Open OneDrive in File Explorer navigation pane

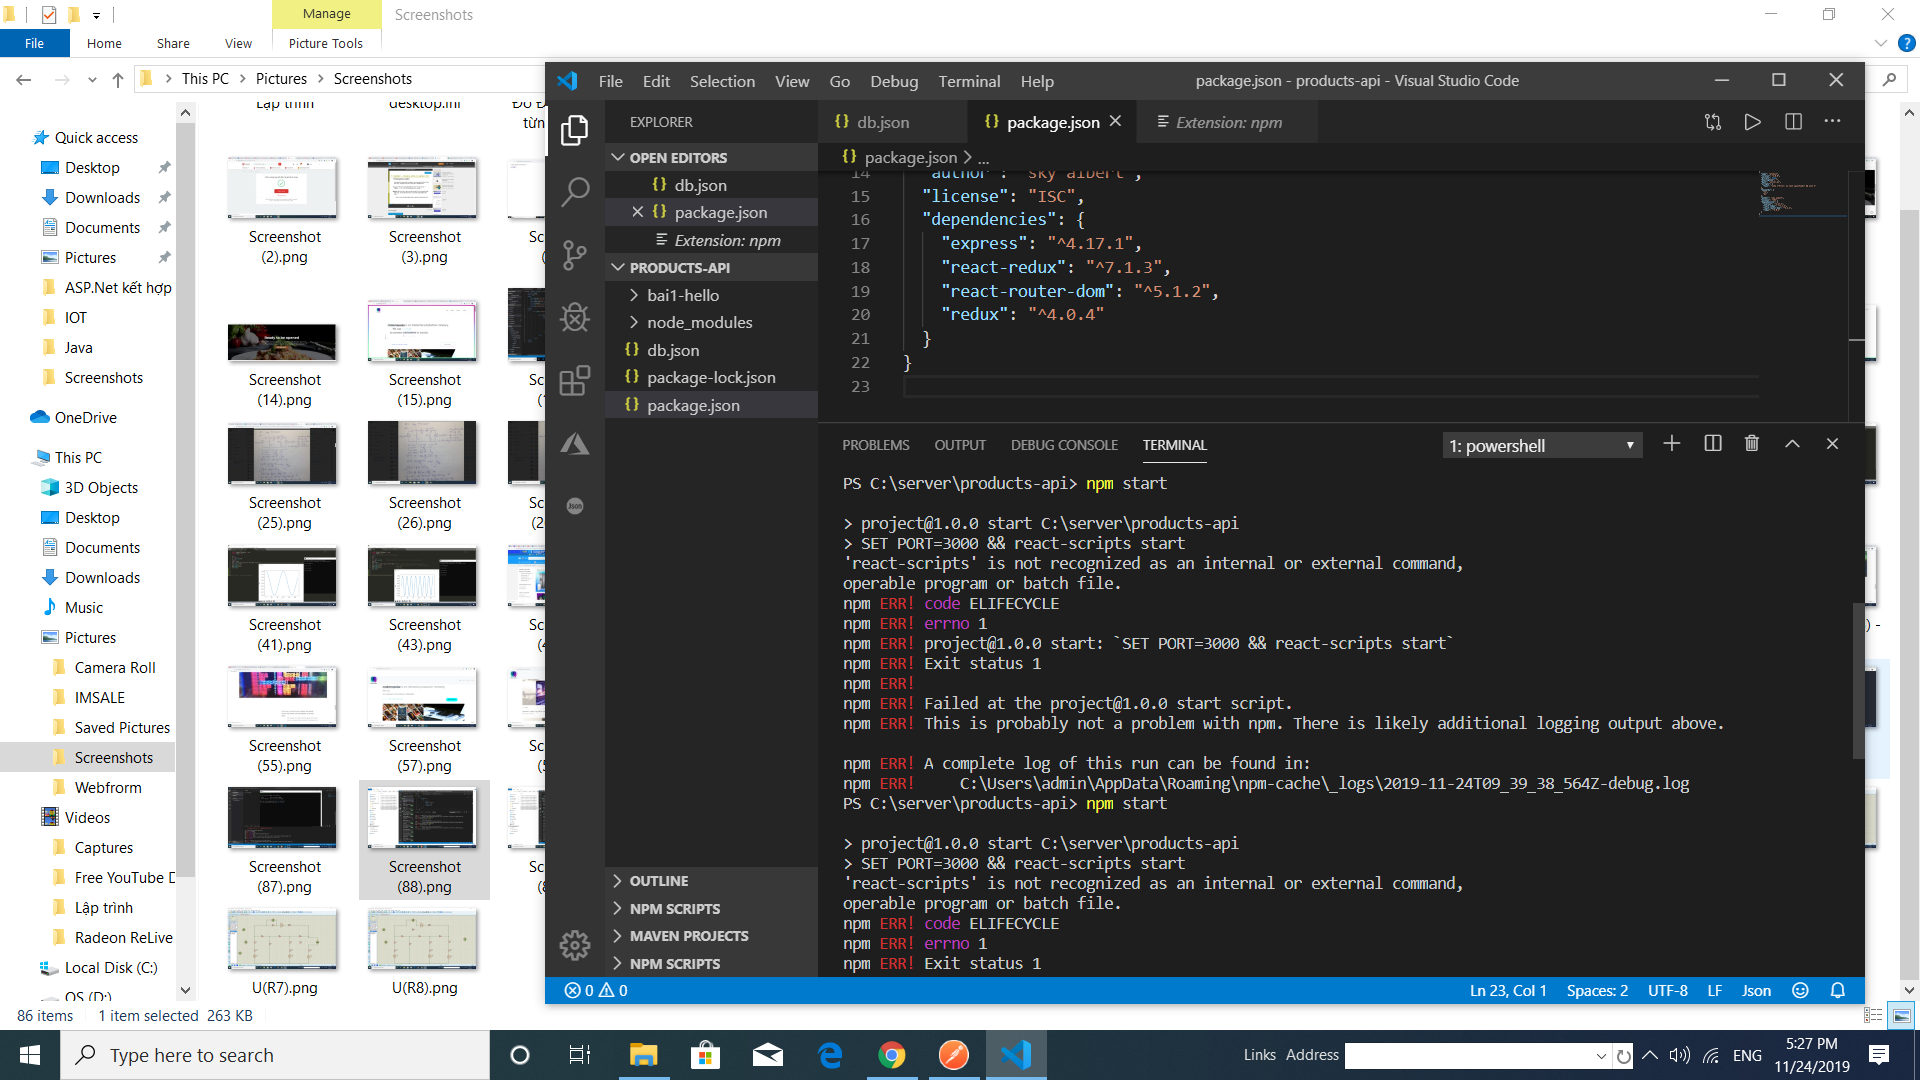86,417
